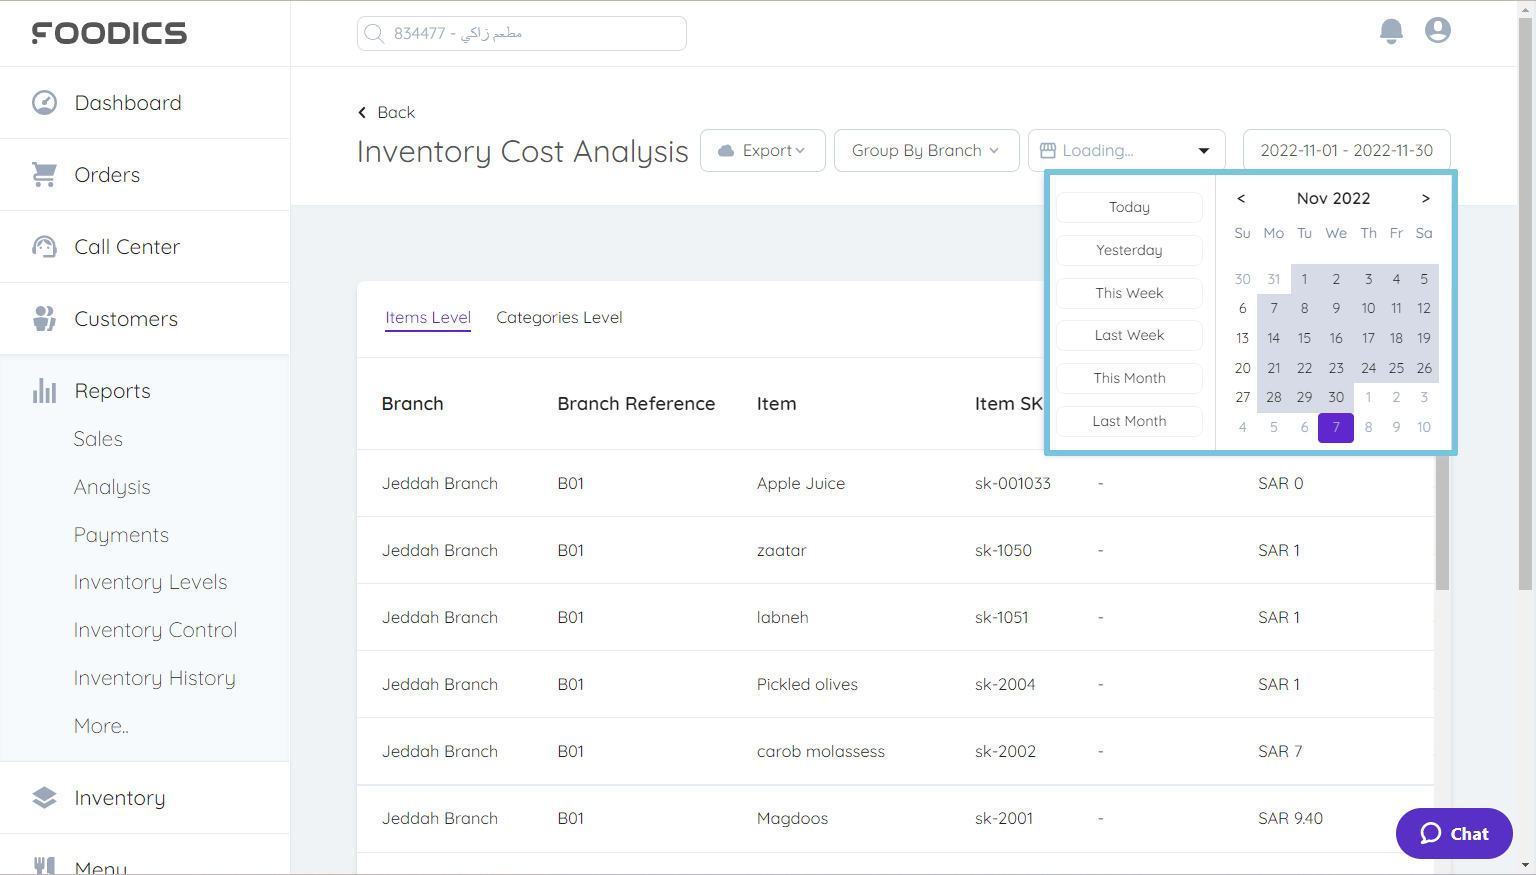
Task: Switch to the Items Level tab
Action: click(428, 317)
